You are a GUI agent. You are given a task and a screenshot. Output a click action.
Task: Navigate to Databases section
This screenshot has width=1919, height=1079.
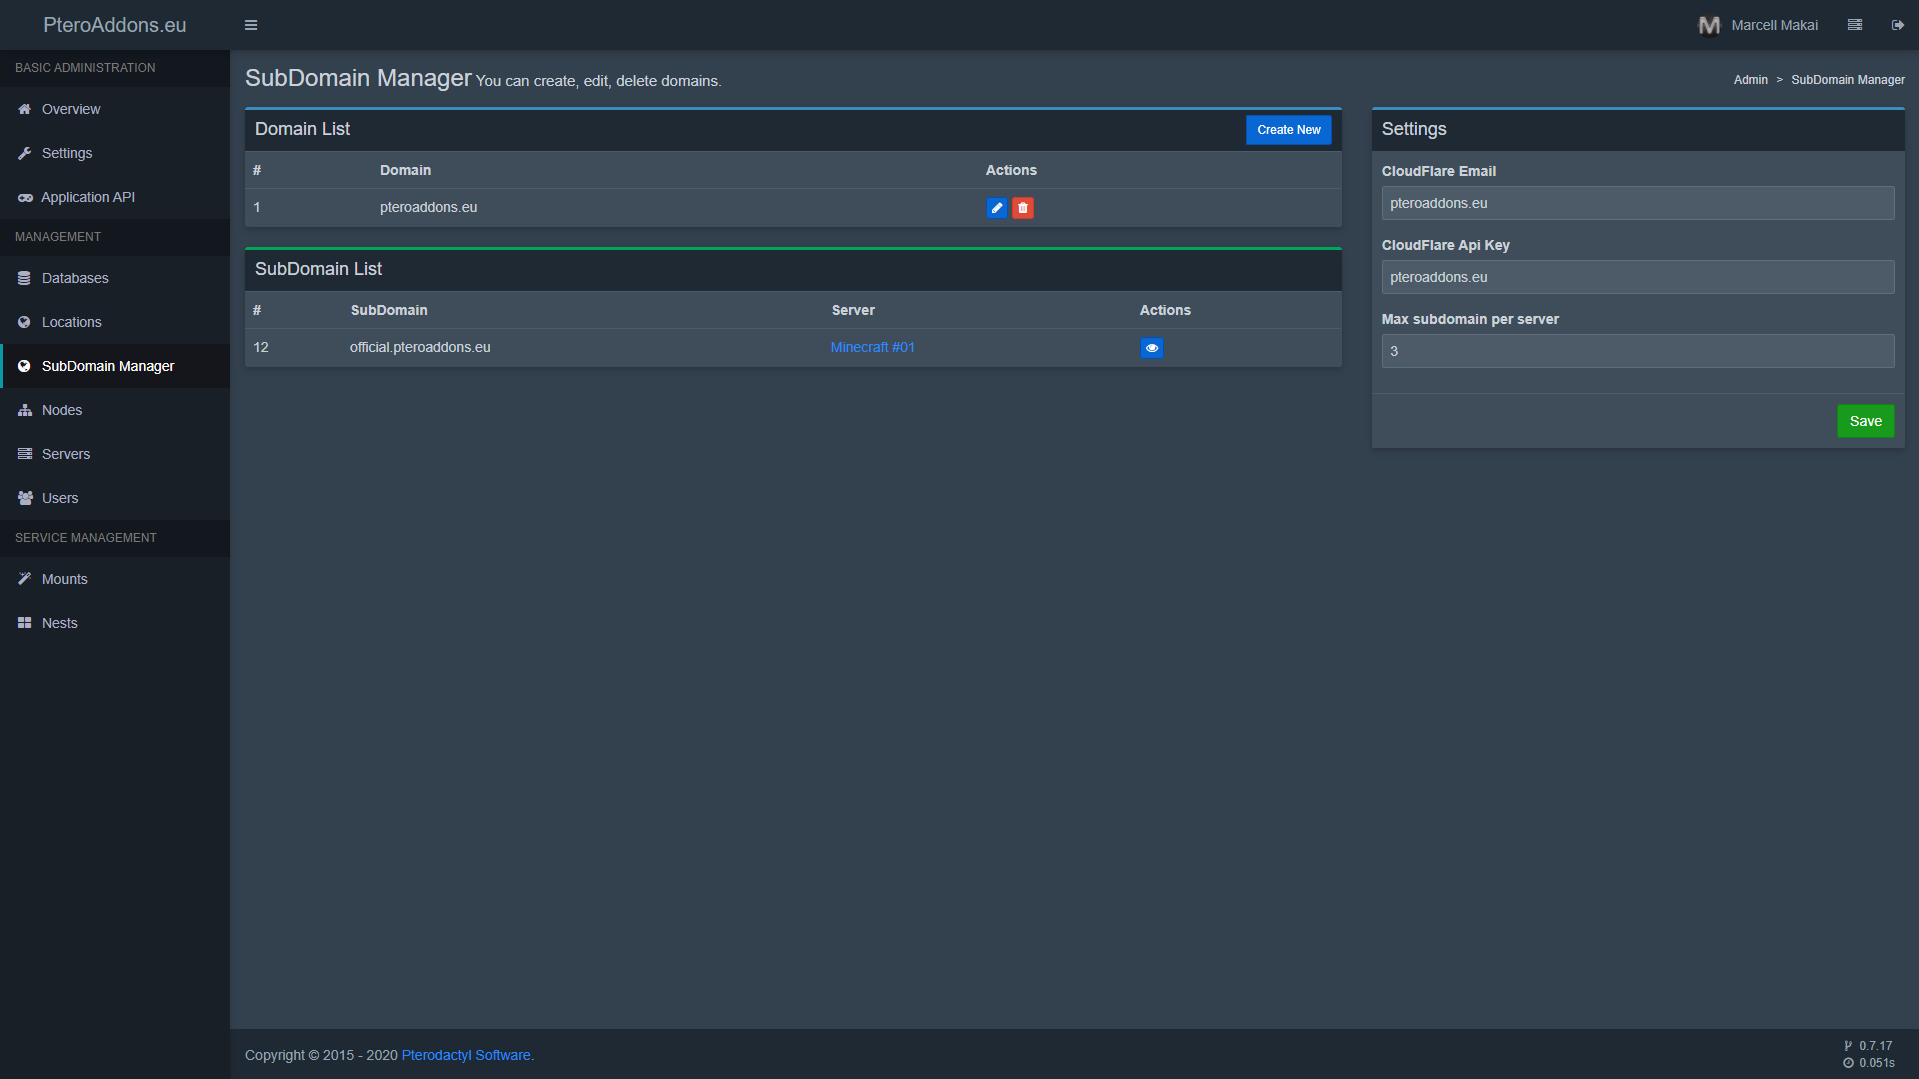pos(75,278)
